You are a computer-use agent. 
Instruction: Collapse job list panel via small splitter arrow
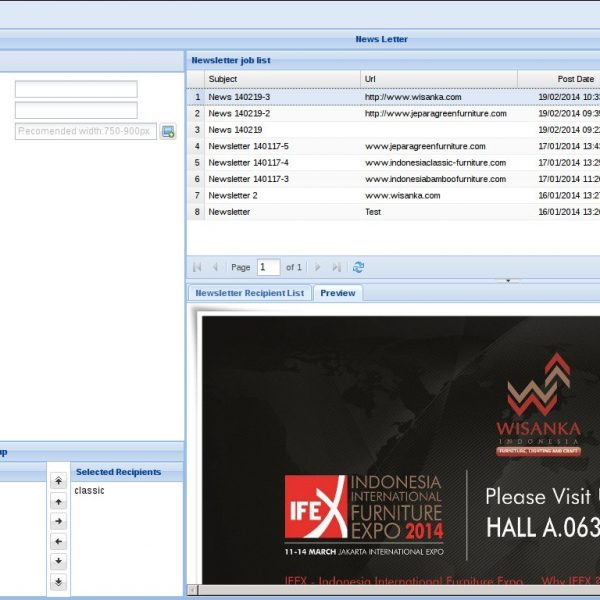[508, 281]
